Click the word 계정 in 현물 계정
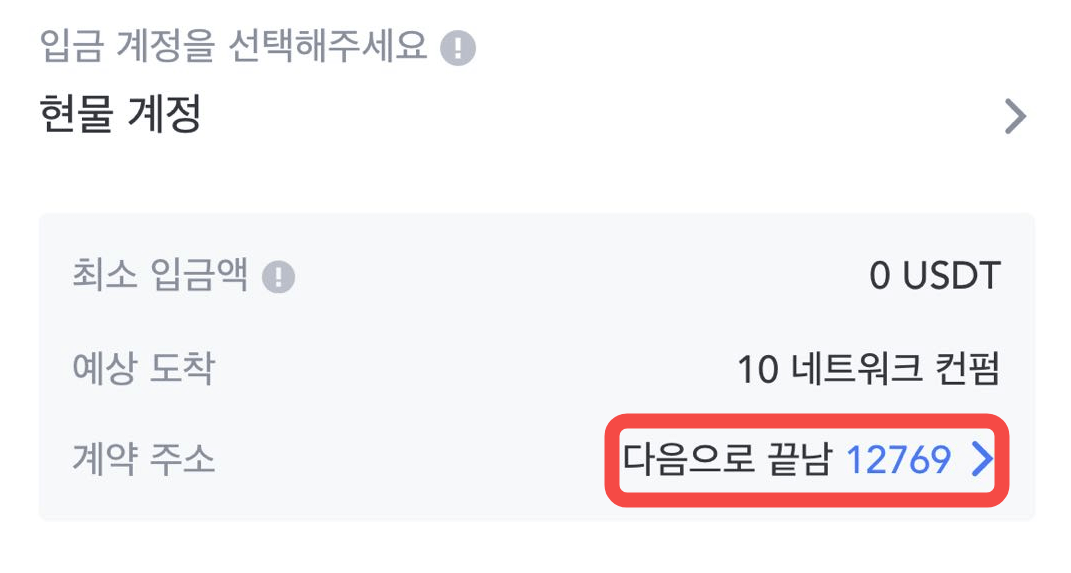Image resolution: width=1071 pixels, height=573 pixels. [165, 115]
